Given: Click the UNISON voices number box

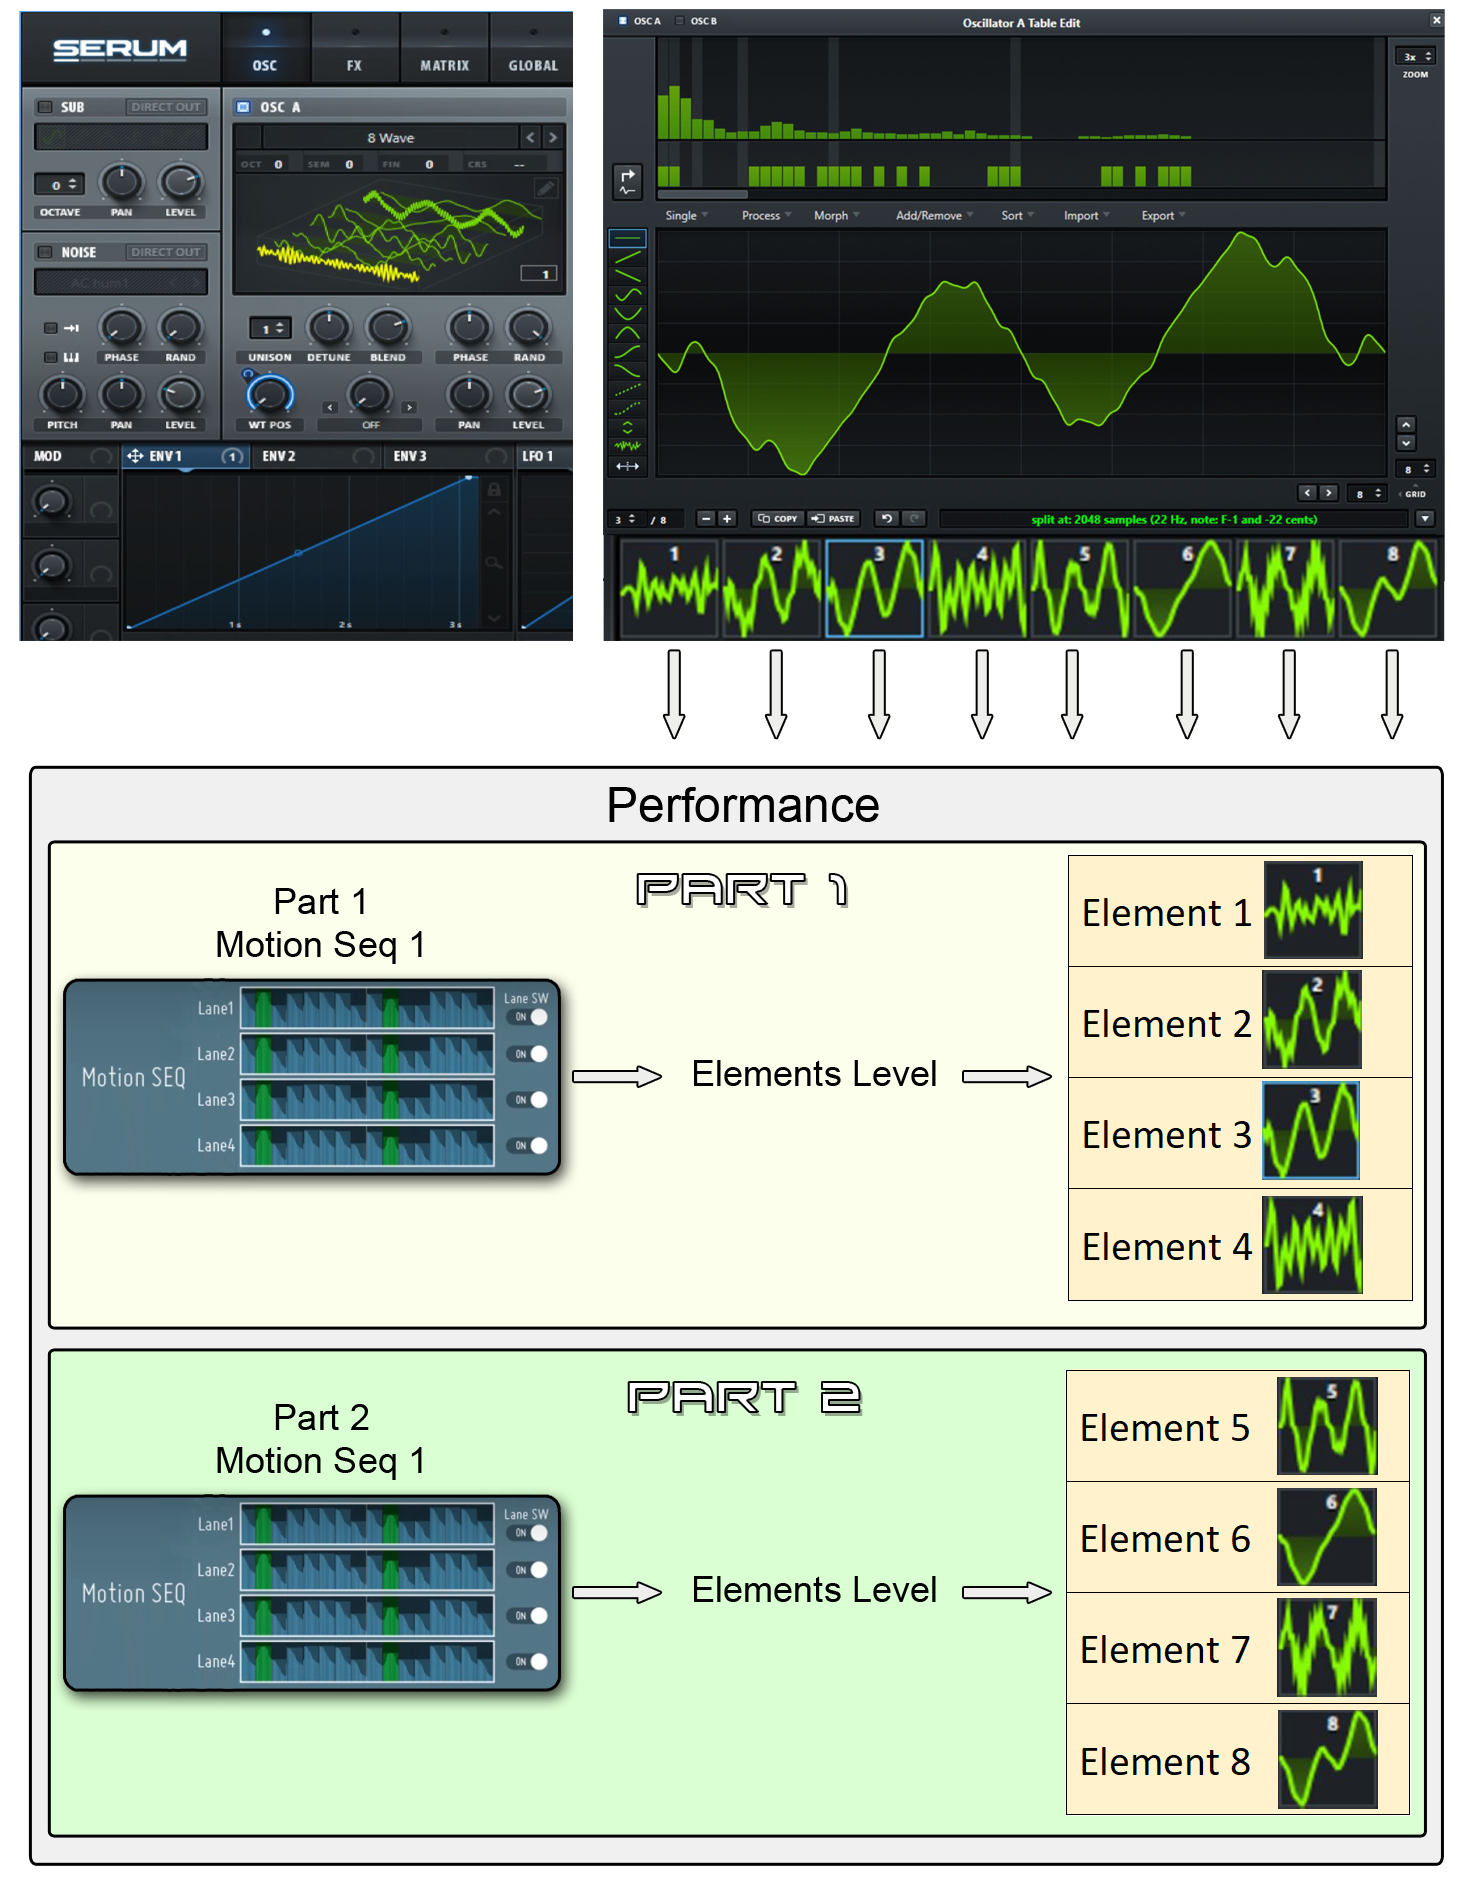Looking at the screenshot, I should tap(270, 328).
